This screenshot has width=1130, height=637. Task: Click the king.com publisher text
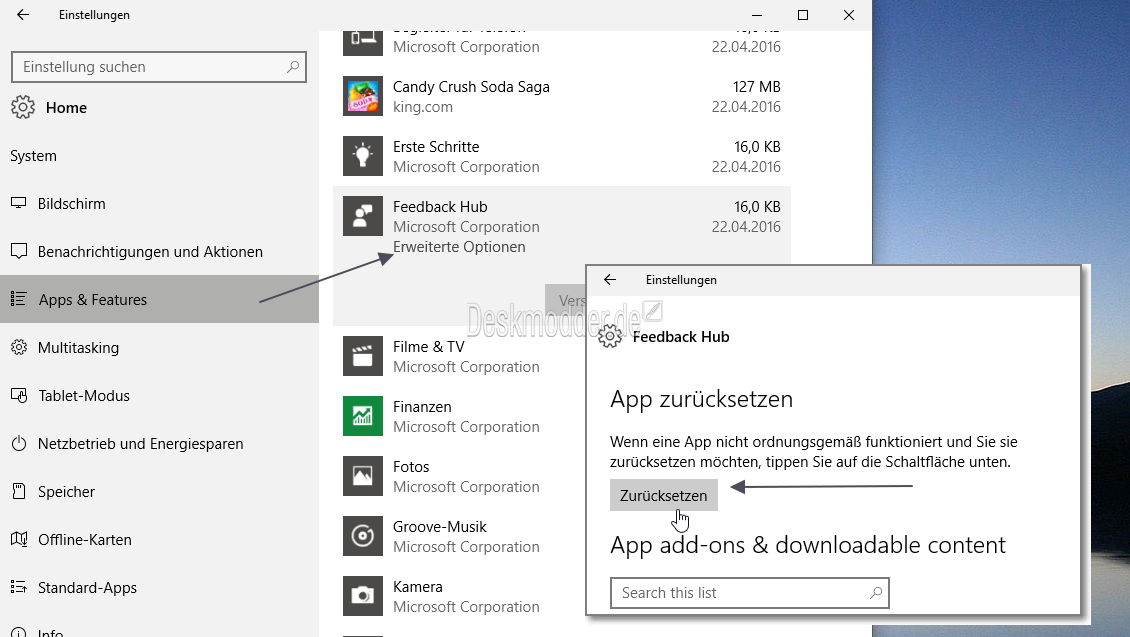[x=423, y=107]
